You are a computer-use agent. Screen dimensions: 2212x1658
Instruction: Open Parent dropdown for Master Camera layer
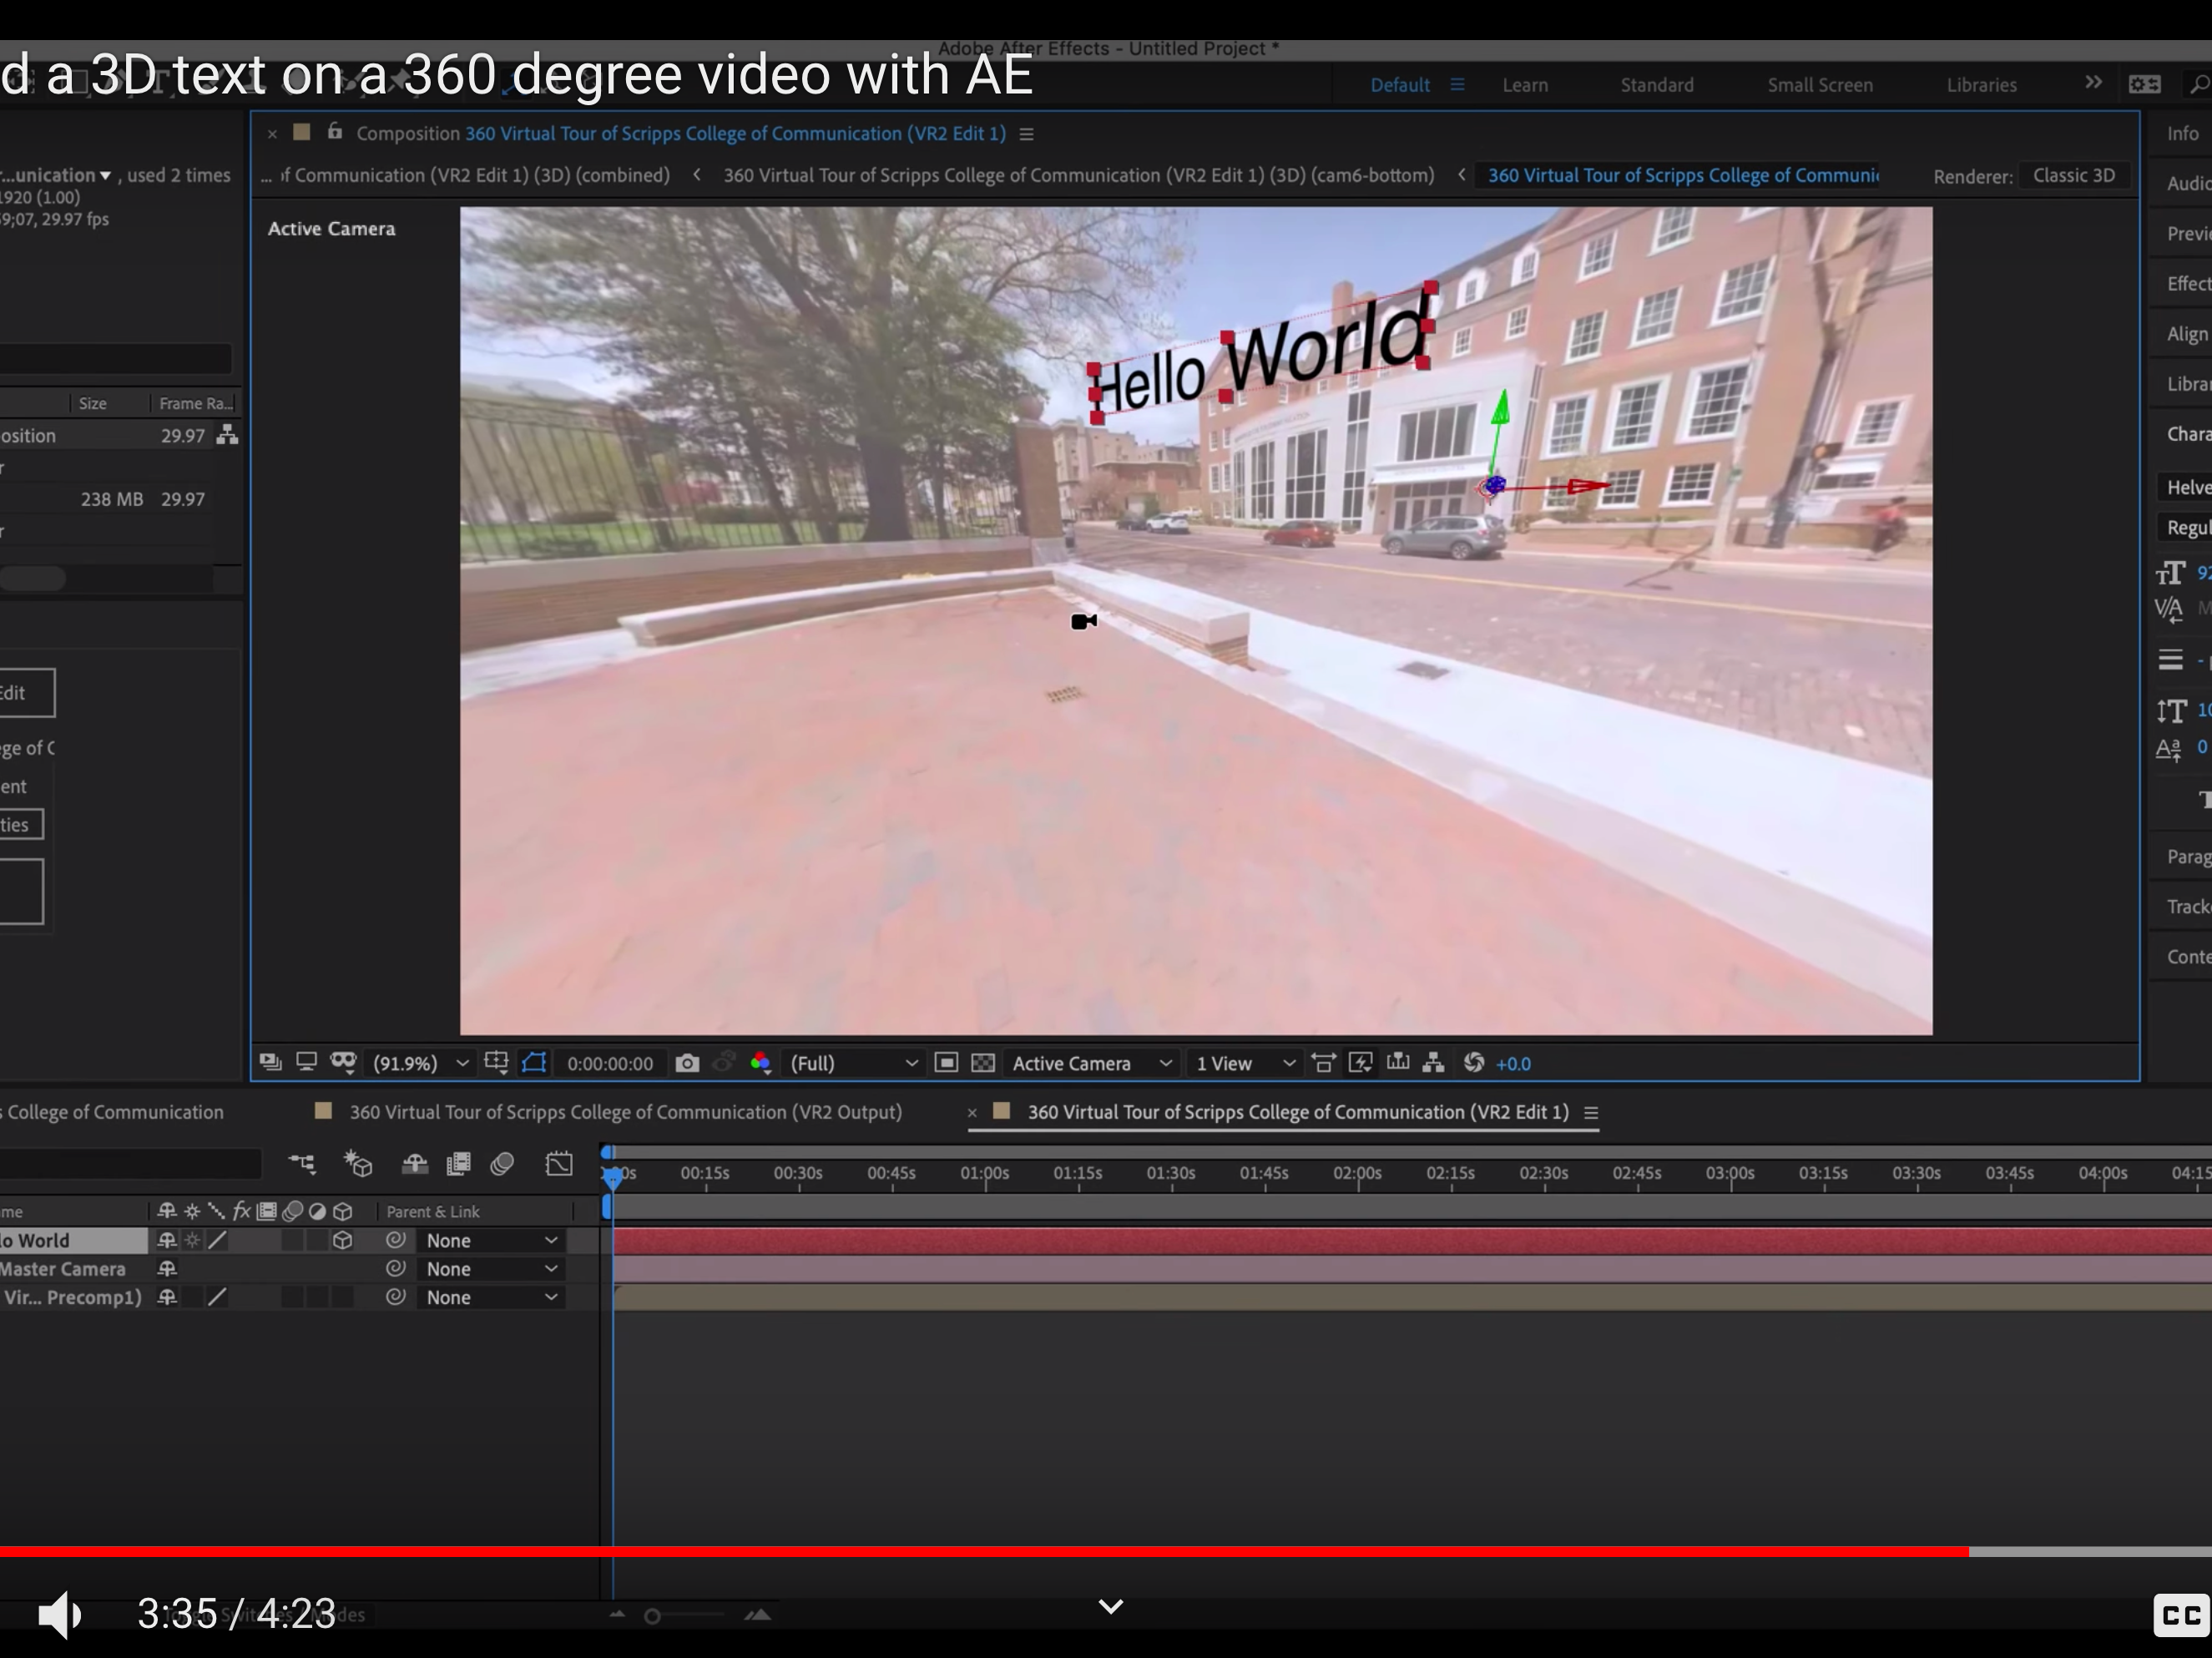coord(490,1268)
